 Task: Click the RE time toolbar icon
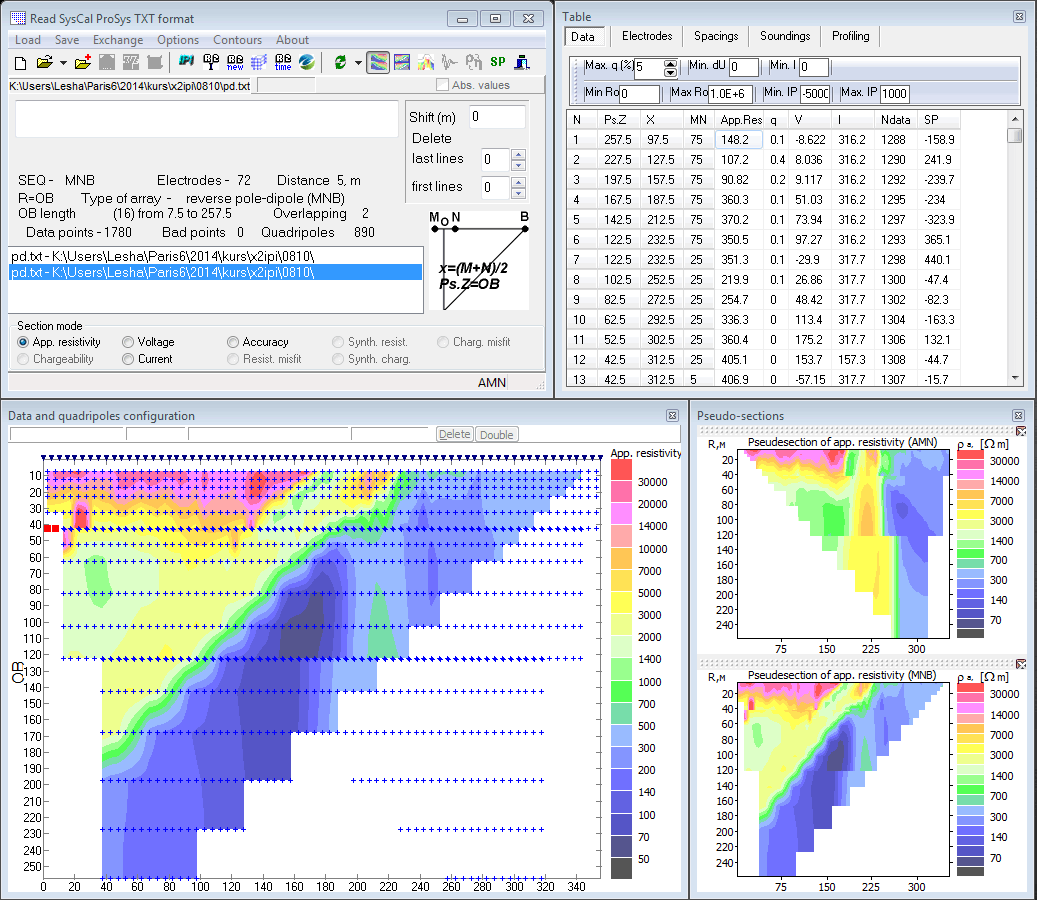click(283, 62)
